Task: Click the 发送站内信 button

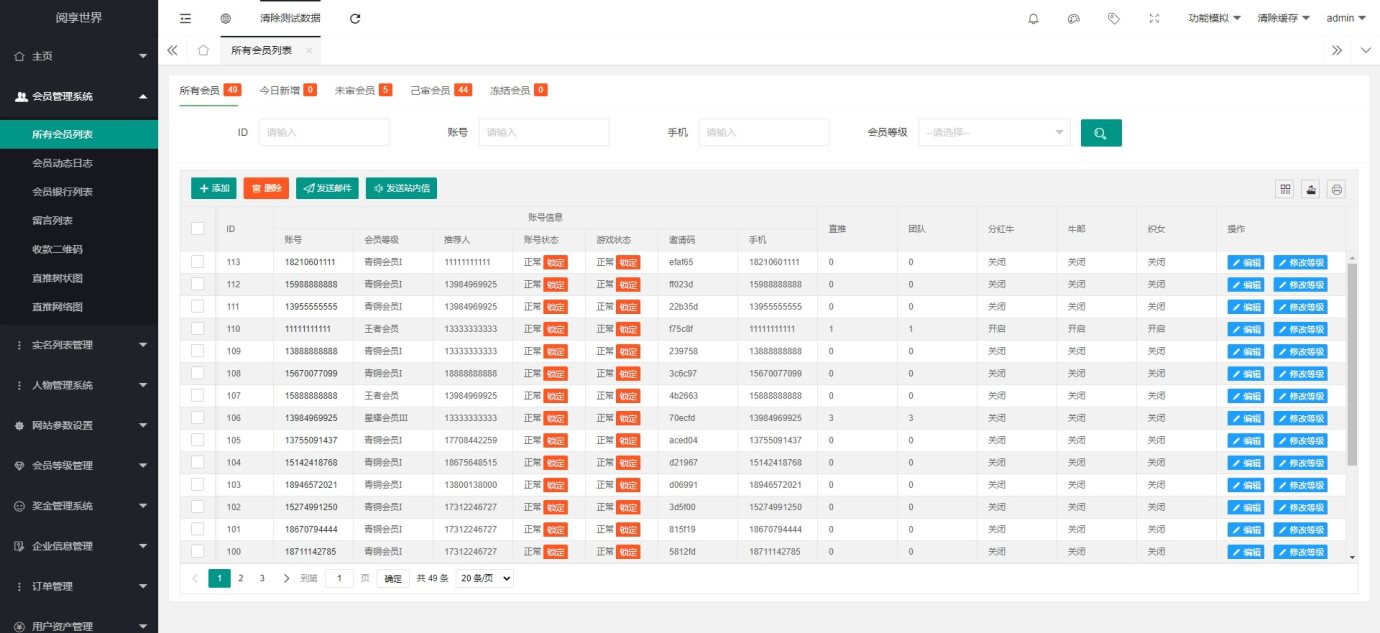Action: pyautogui.click(x=401, y=188)
